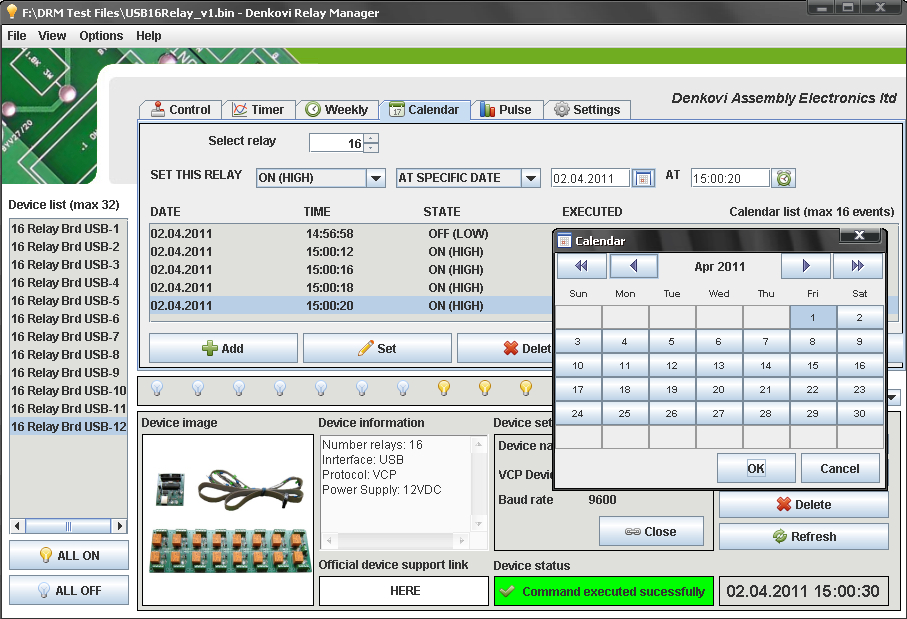Close the Calendar popup window
The image size is (907, 619).
(x=860, y=235)
